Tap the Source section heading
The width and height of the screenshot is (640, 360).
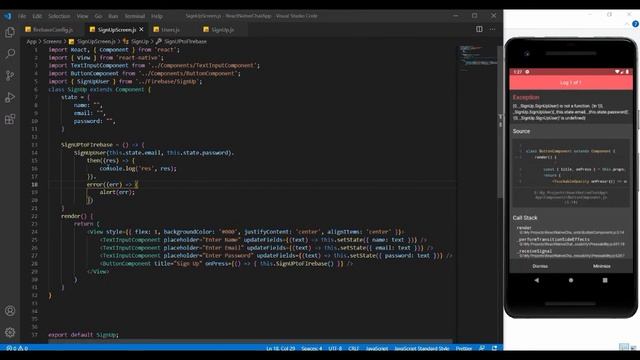tap(521, 131)
